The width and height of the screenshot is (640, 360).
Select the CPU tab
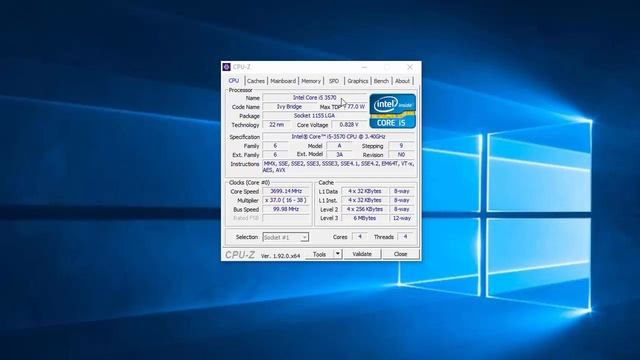point(234,80)
